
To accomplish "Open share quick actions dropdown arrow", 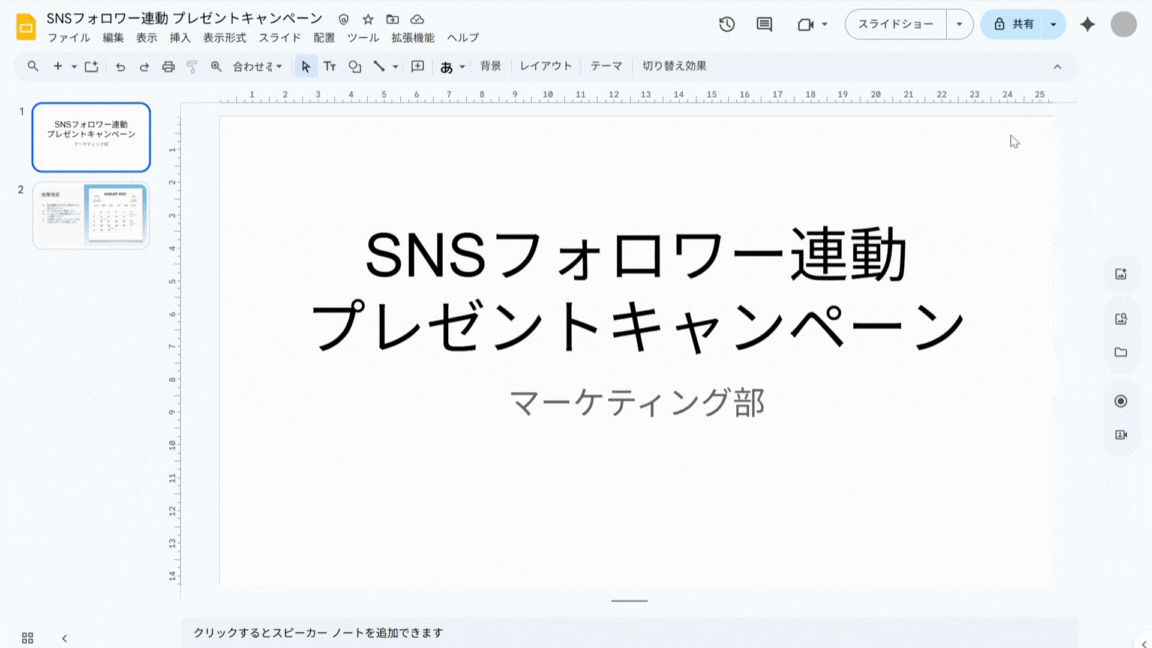I will tap(1054, 24).
